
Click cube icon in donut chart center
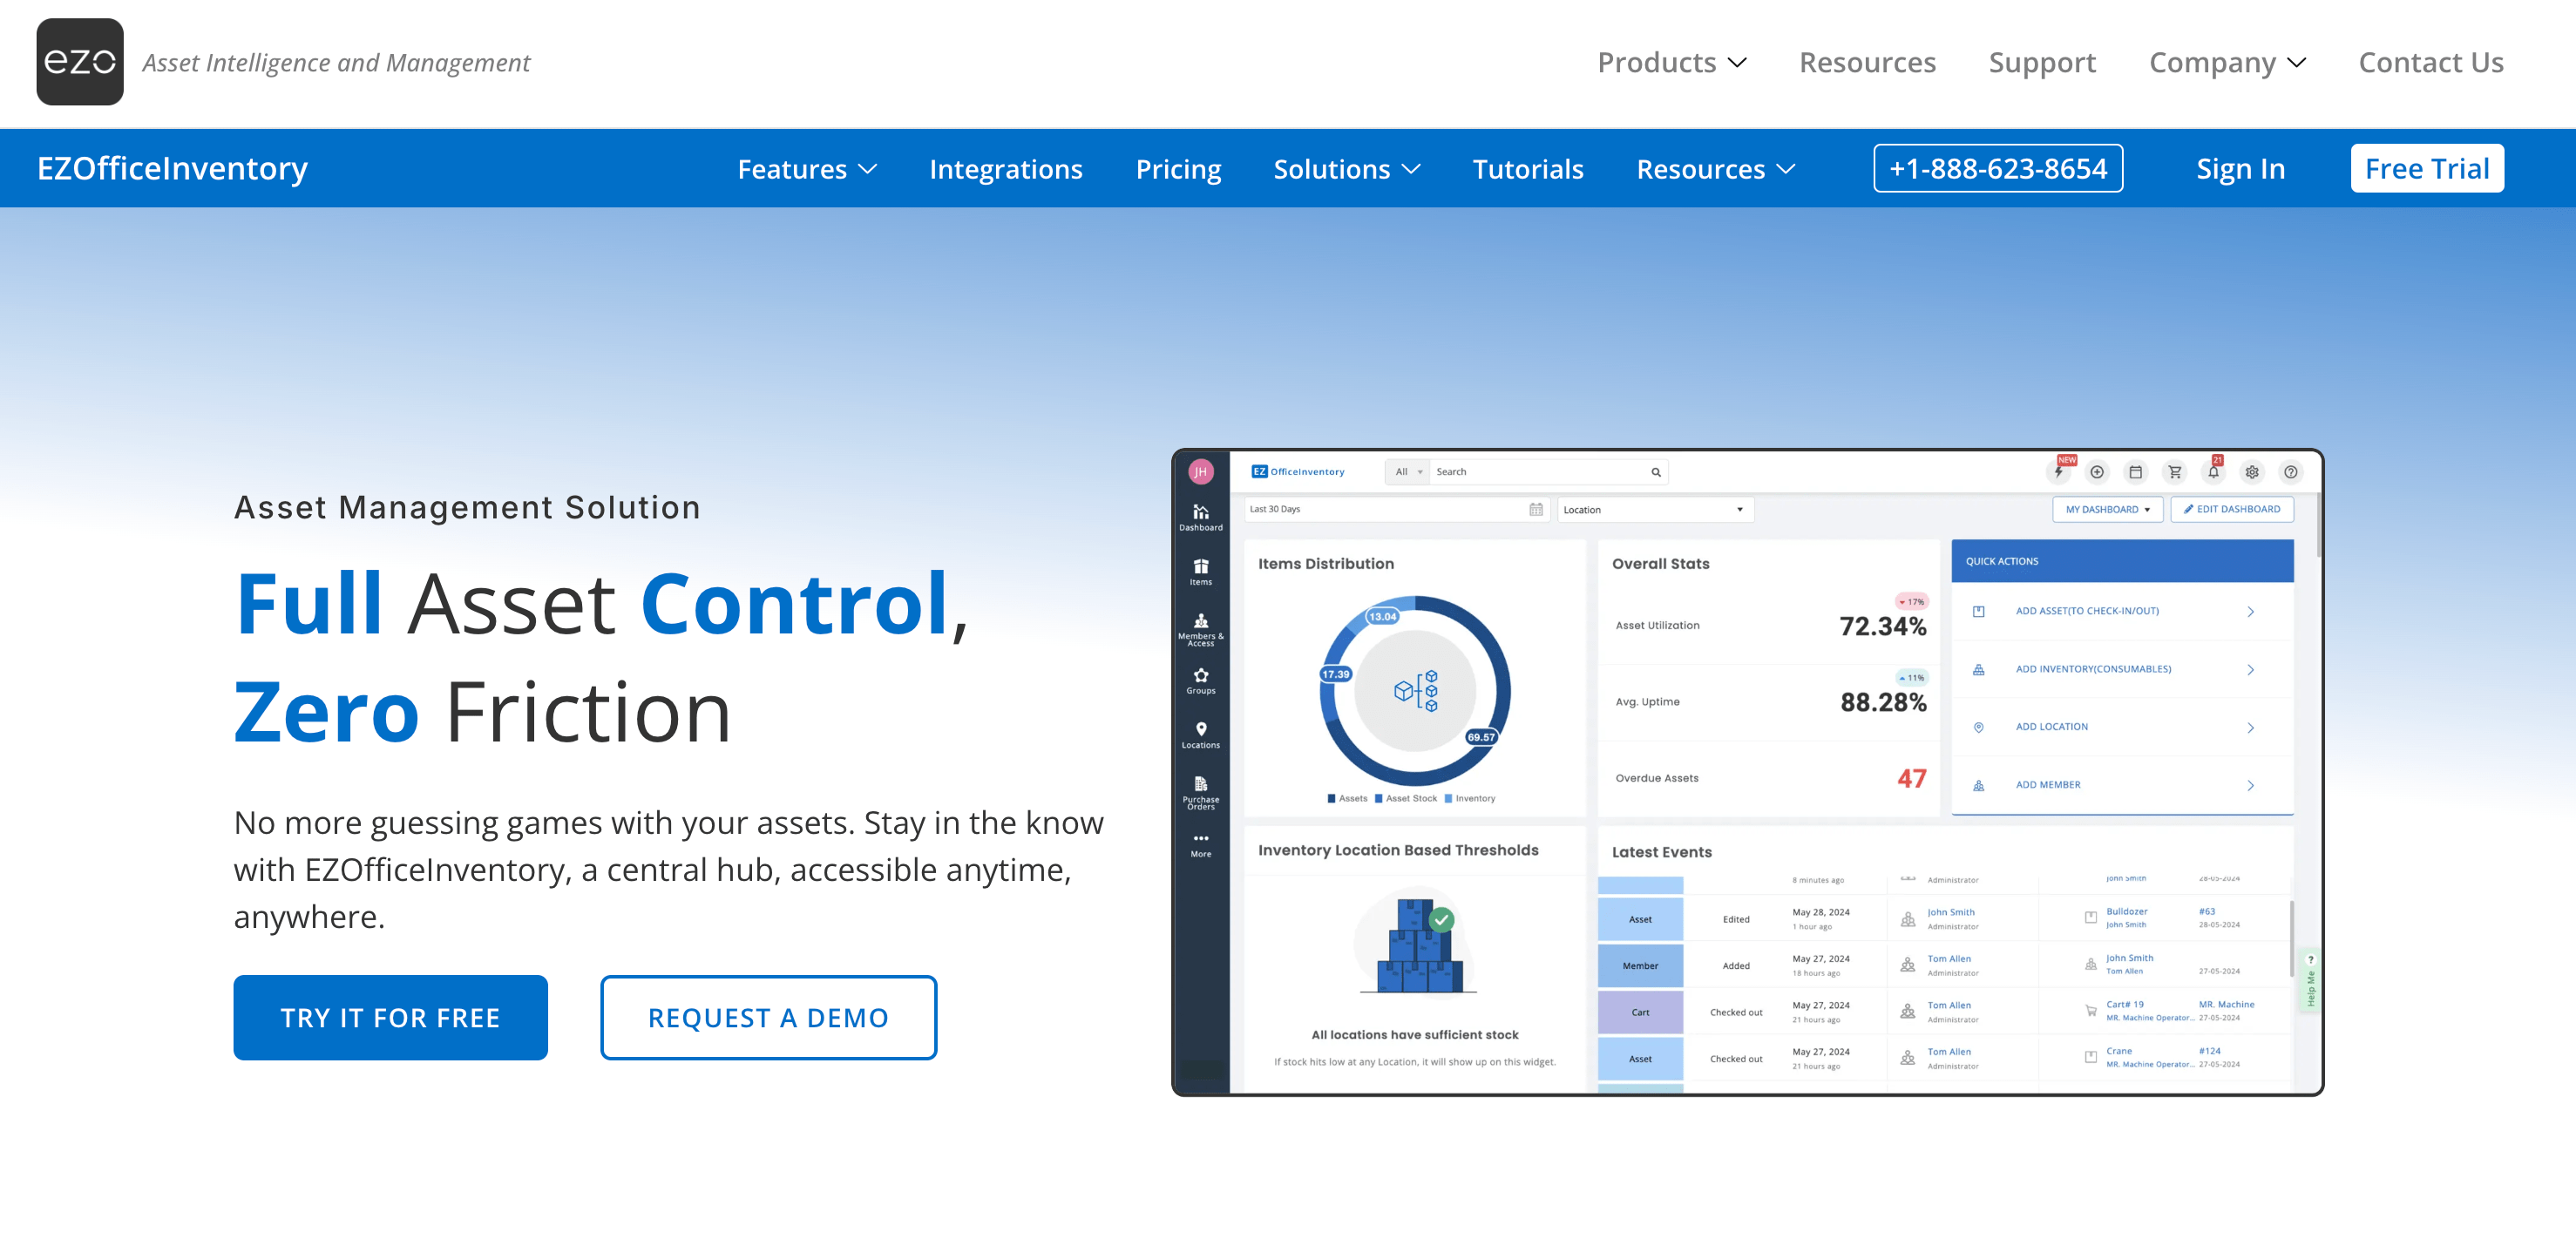(x=1415, y=690)
